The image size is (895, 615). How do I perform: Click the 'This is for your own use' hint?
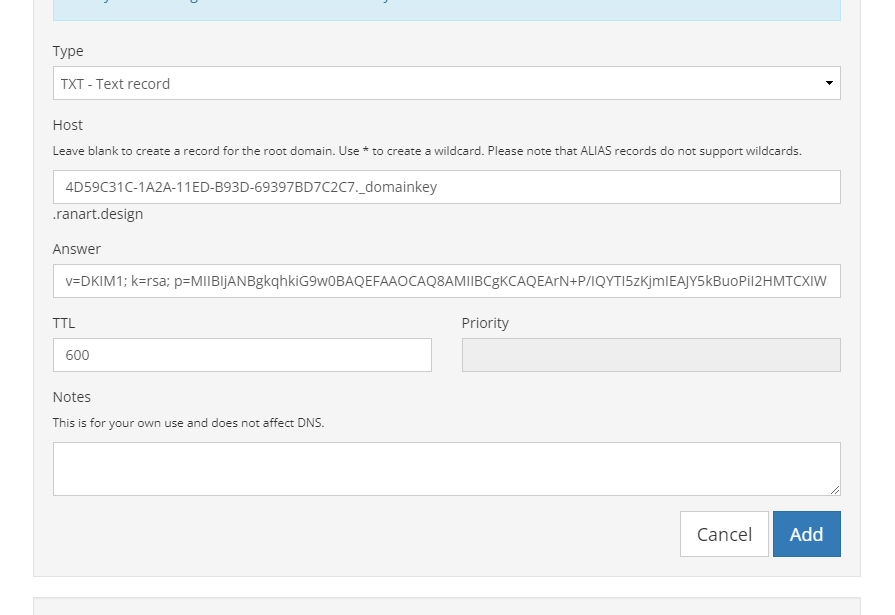(x=188, y=423)
